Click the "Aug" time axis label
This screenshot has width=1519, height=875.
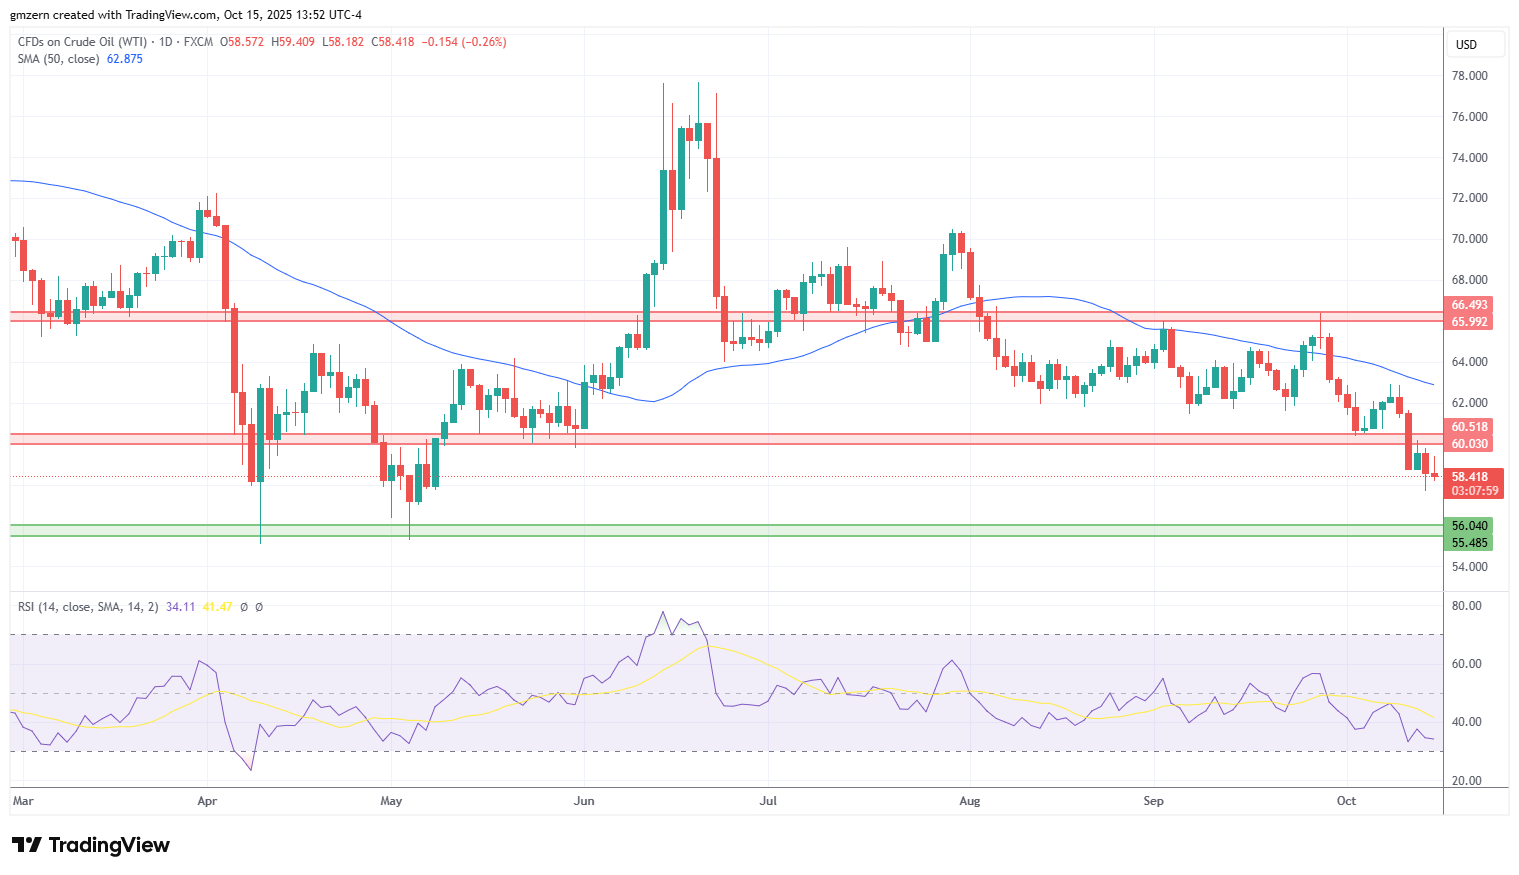click(x=969, y=801)
